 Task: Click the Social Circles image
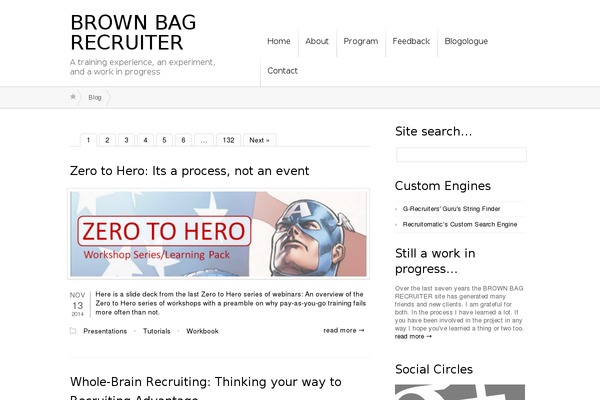[460, 392]
